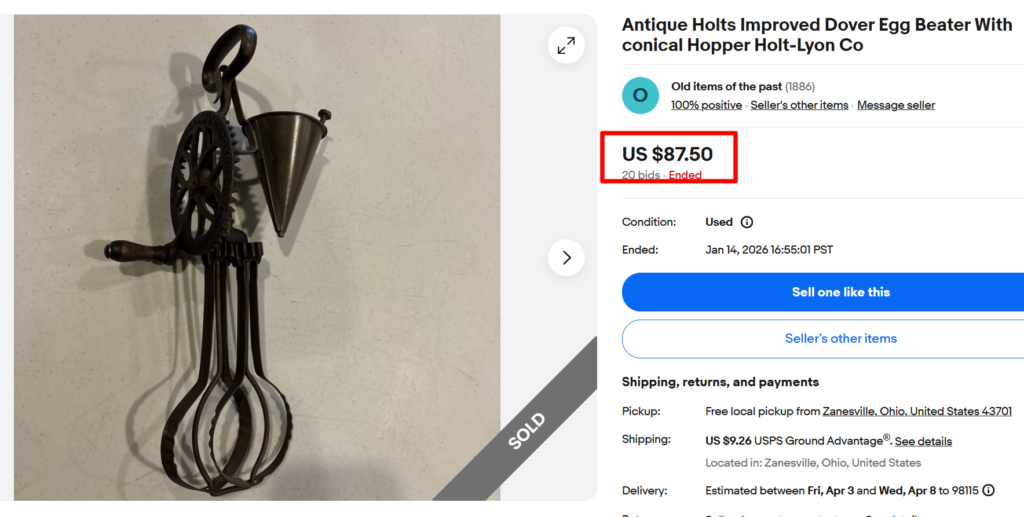
Task: Show next photo with right arrow
Action: (x=566, y=258)
